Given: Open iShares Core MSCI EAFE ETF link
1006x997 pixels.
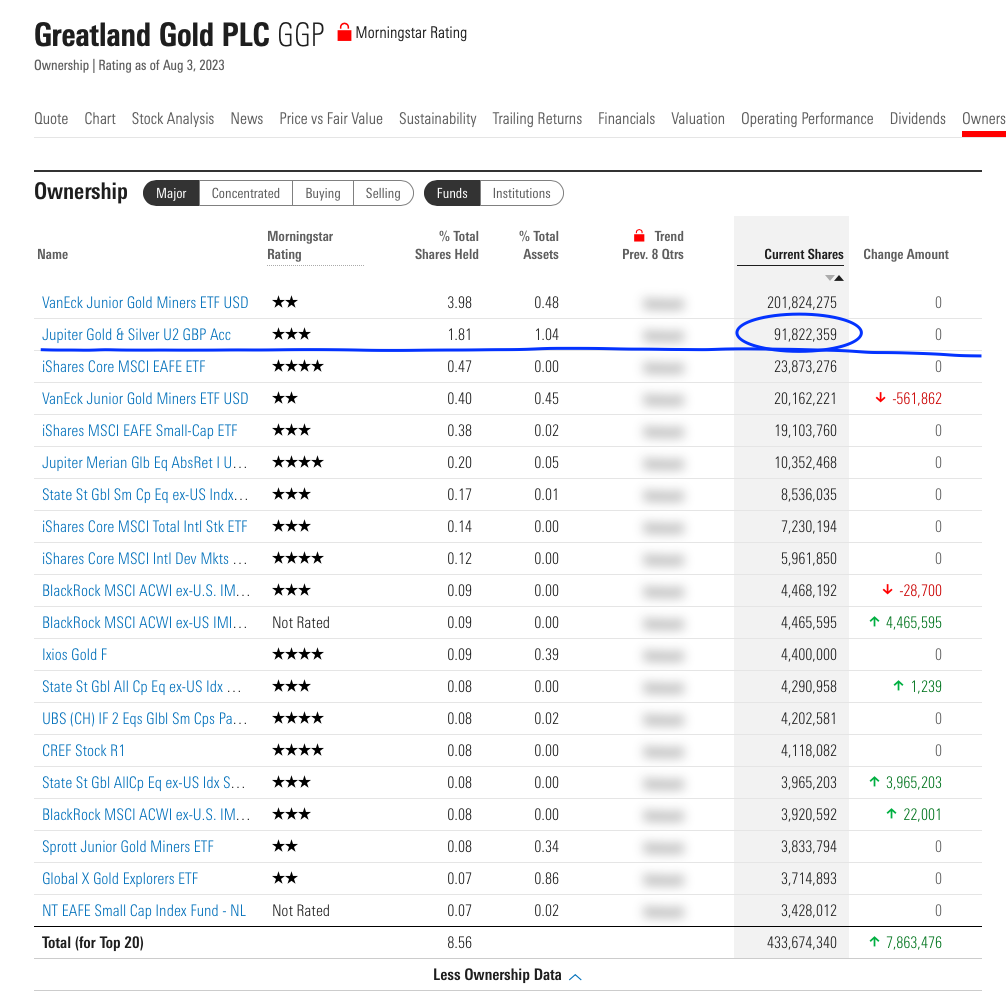Looking at the screenshot, I should pyautogui.click(x=124, y=366).
